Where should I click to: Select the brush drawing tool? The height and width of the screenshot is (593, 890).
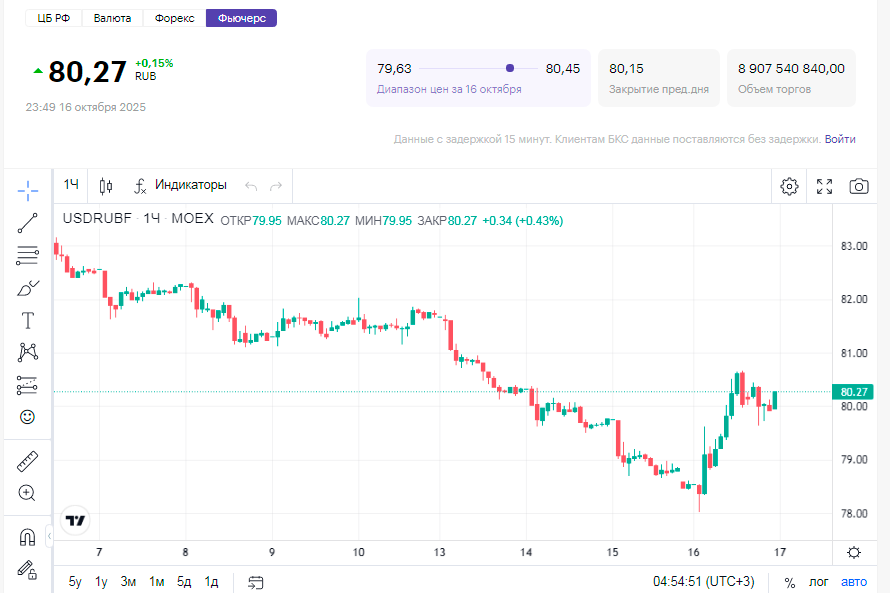28,288
